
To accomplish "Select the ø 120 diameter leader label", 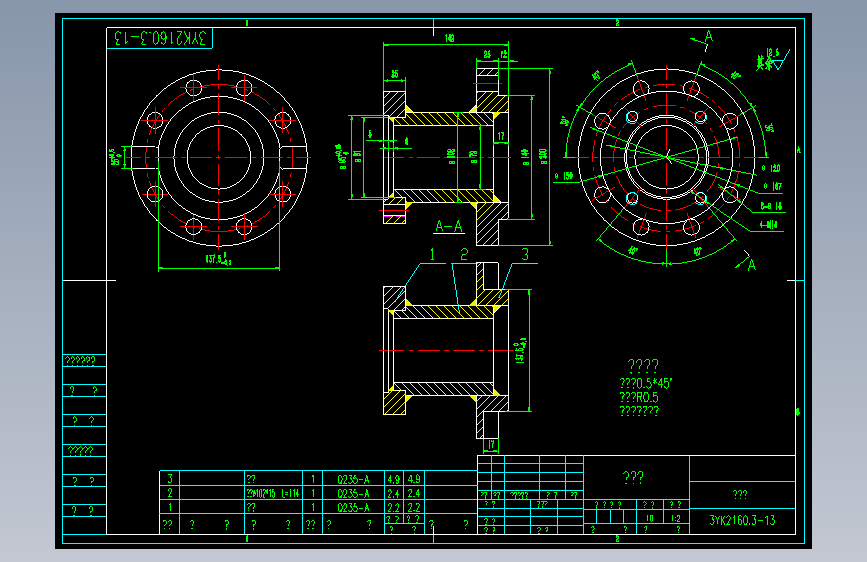I will (771, 168).
